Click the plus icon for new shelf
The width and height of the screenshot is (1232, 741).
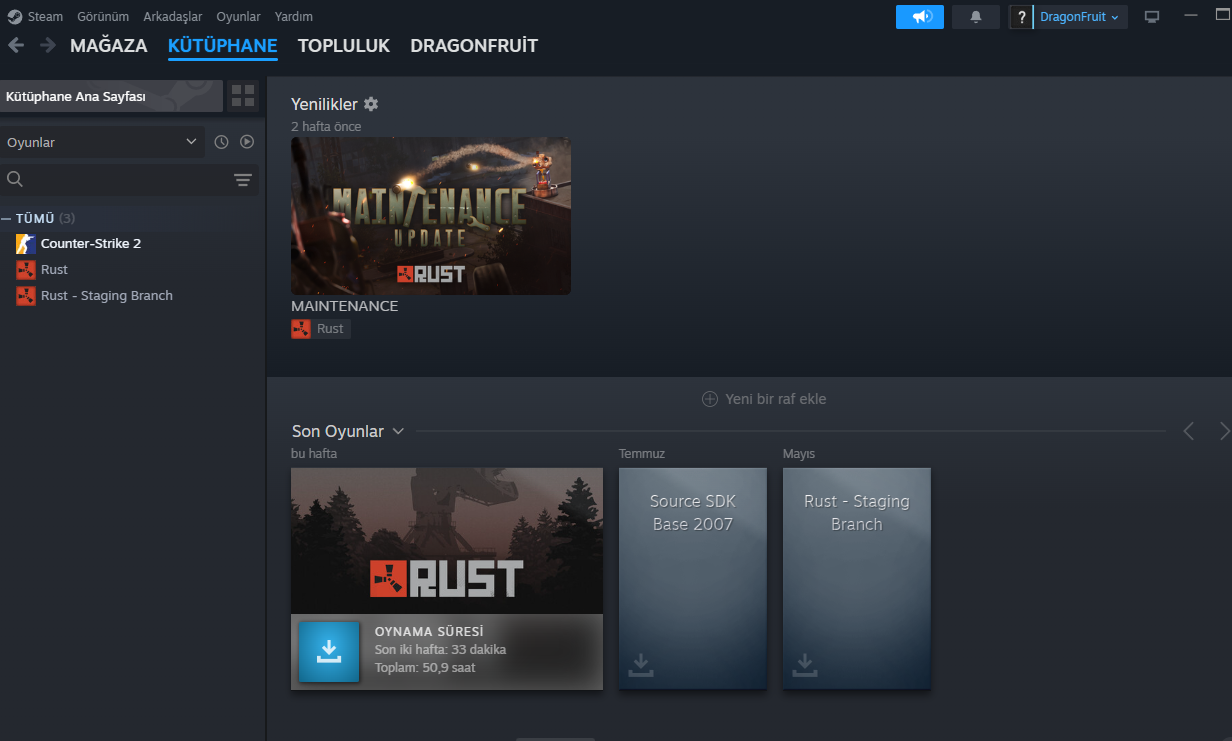point(710,399)
